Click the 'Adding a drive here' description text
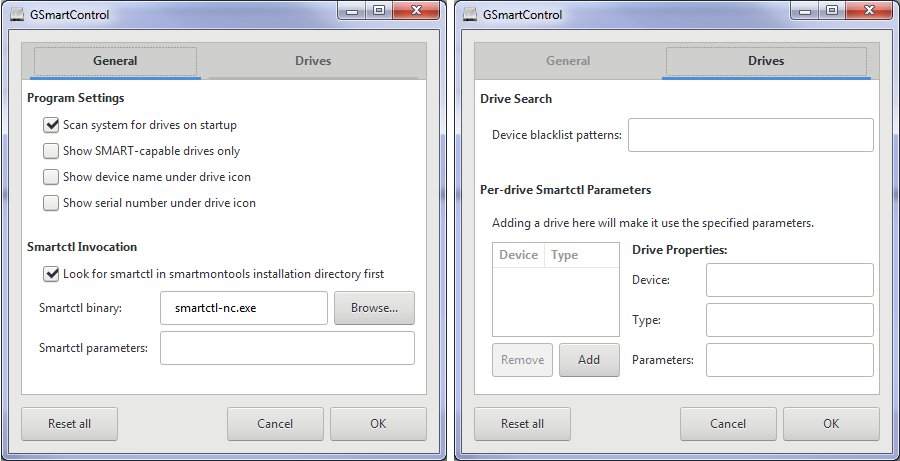 tap(653, 223)
